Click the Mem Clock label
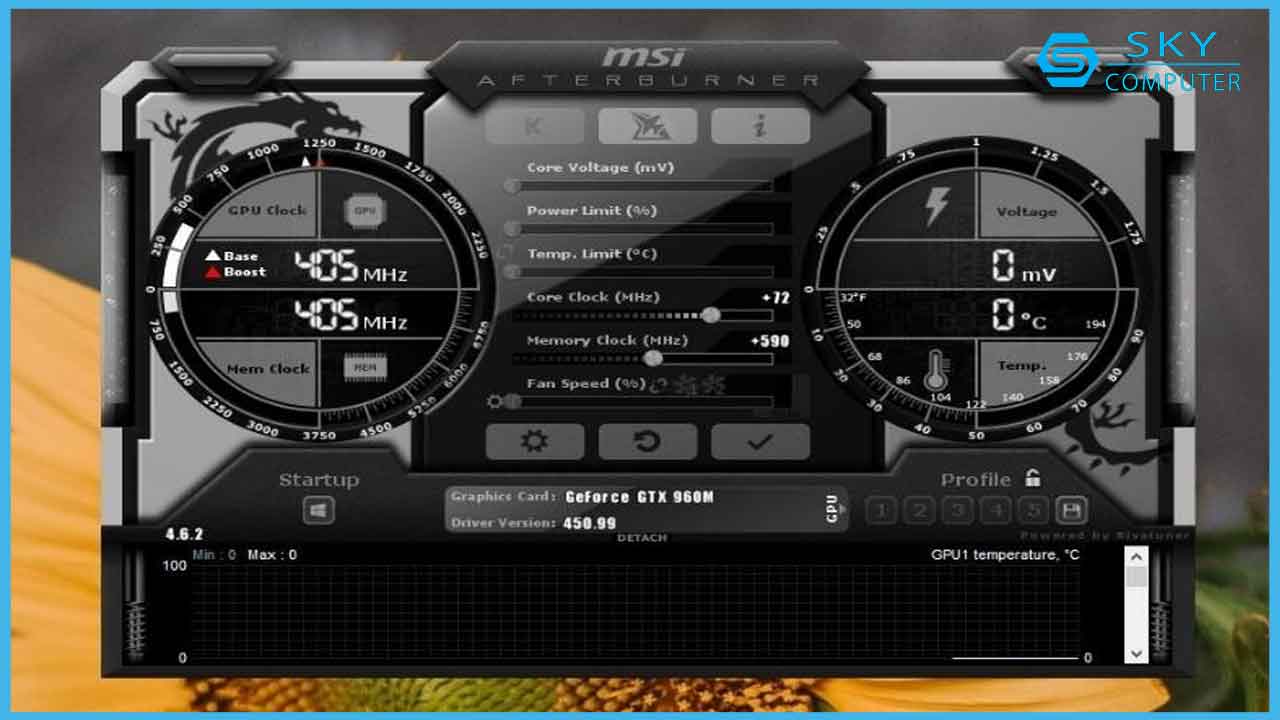Viewport: 1280px width, 720px height. (x=267, y=369)
